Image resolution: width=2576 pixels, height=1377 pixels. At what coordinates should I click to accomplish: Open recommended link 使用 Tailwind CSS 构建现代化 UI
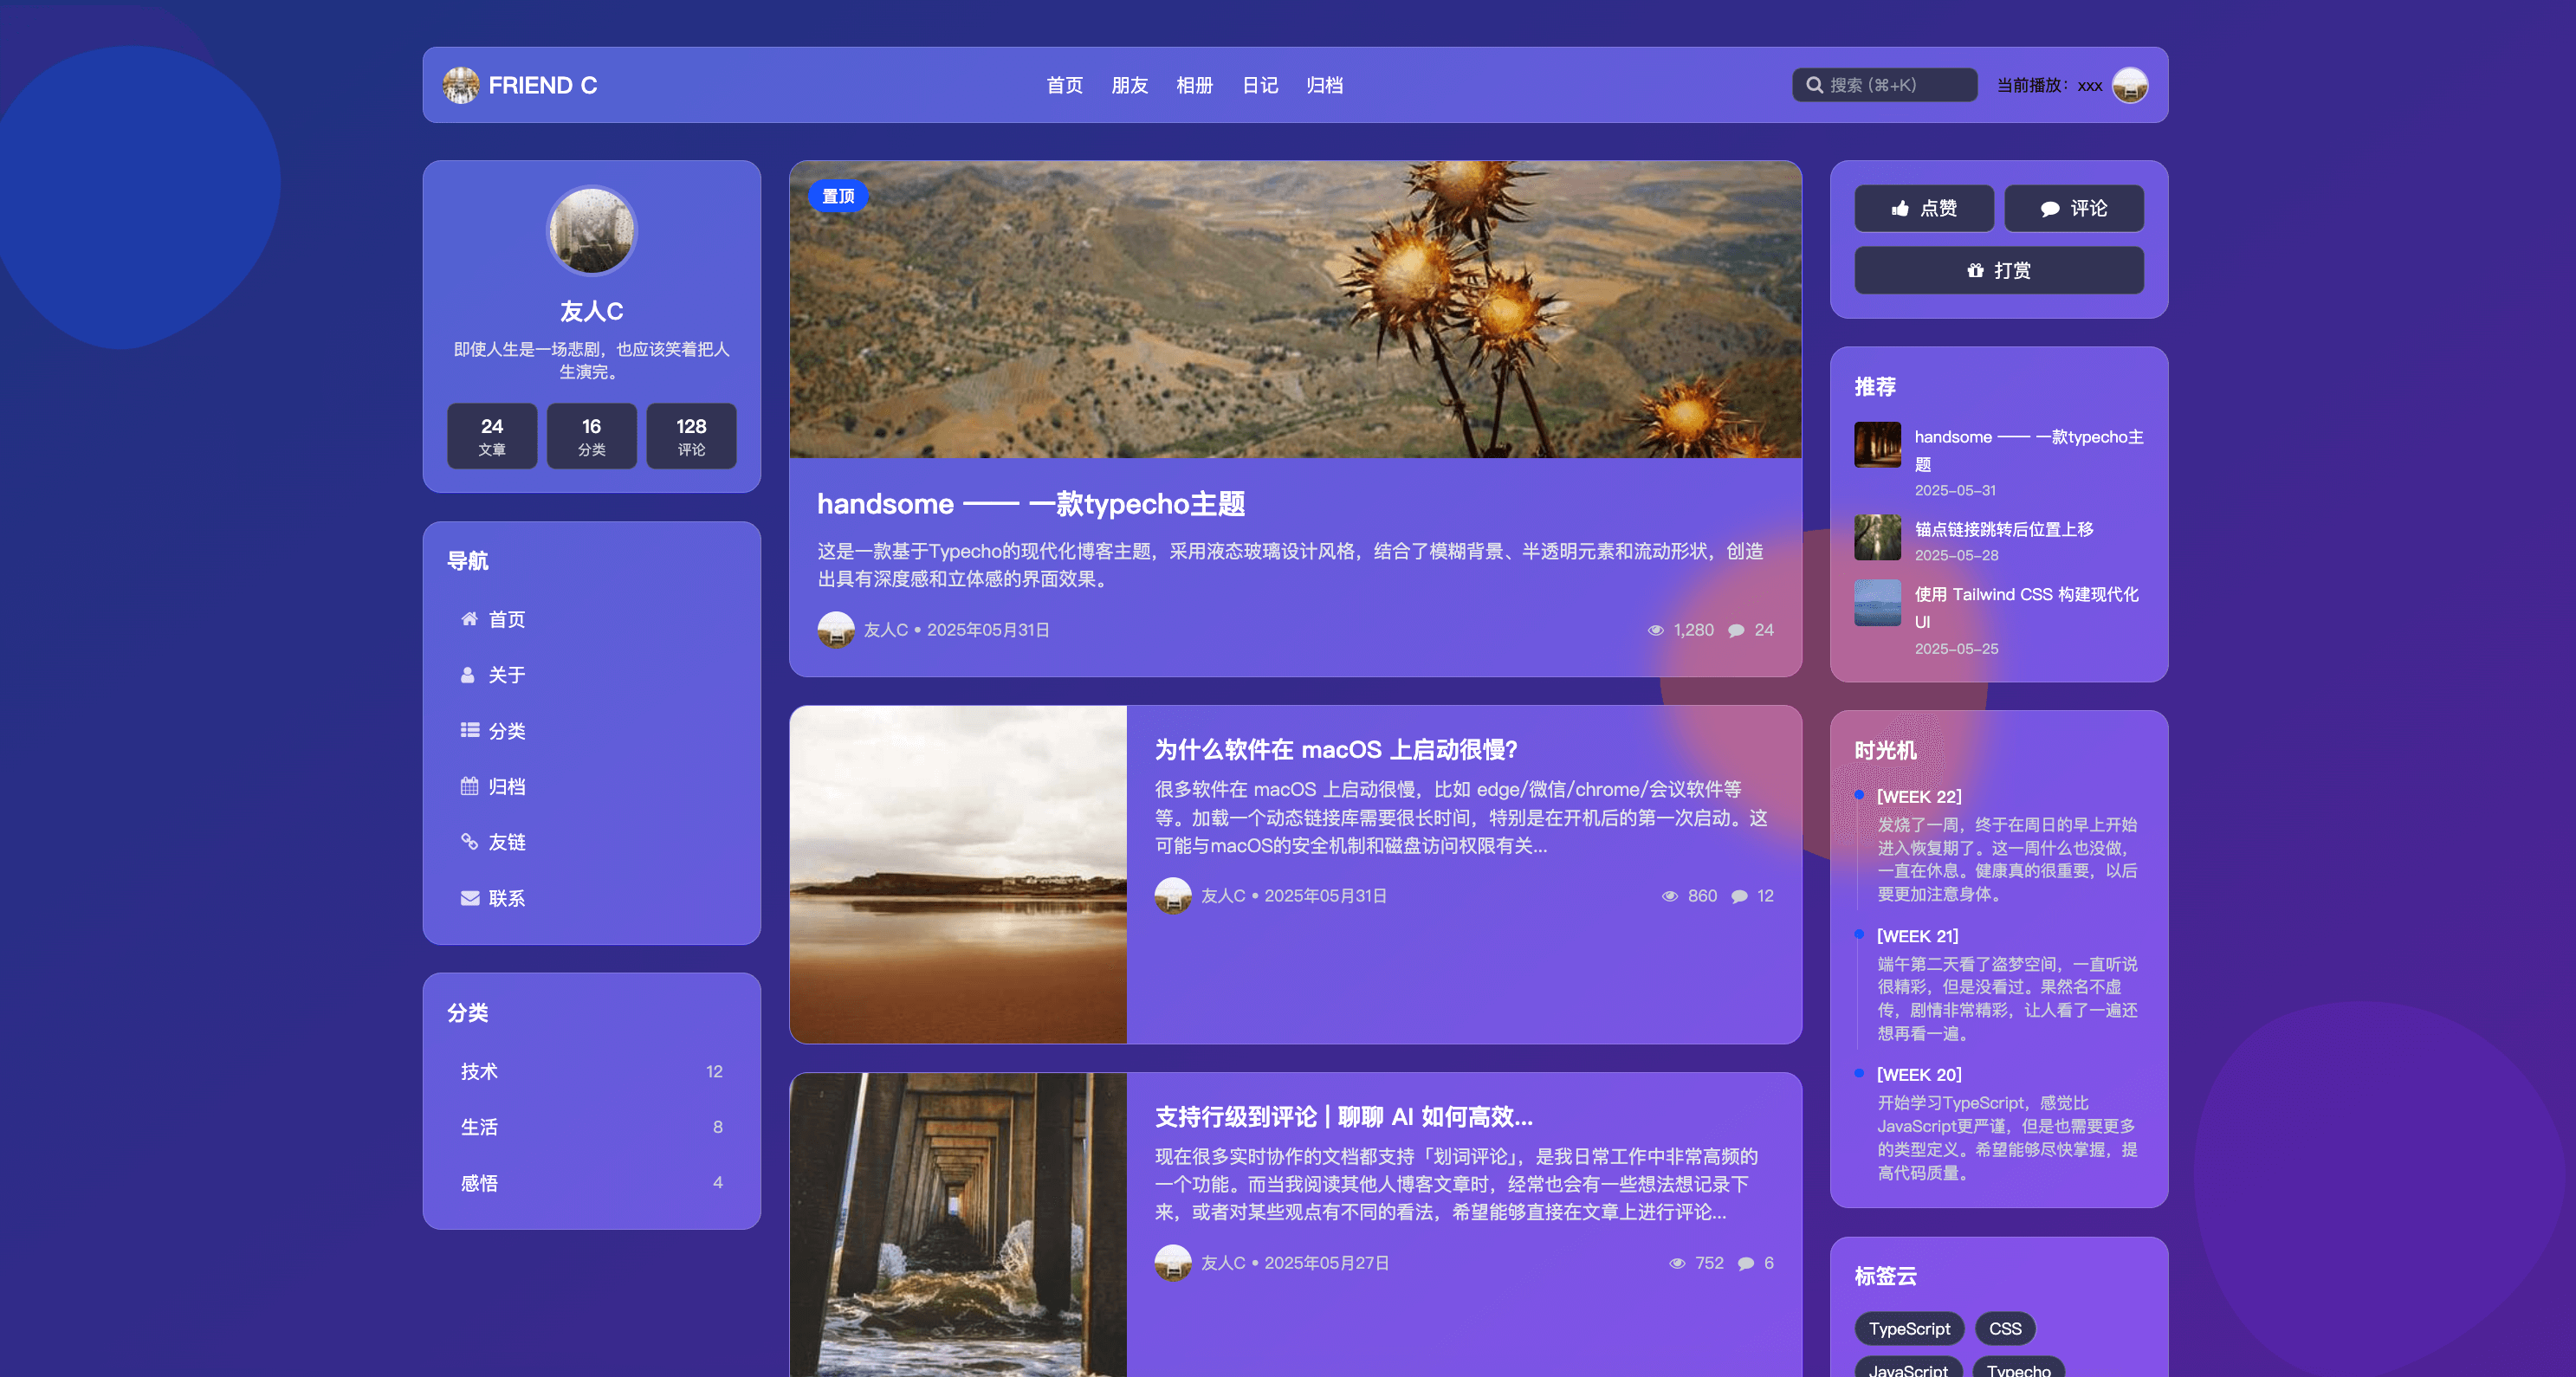point(2027,608)
